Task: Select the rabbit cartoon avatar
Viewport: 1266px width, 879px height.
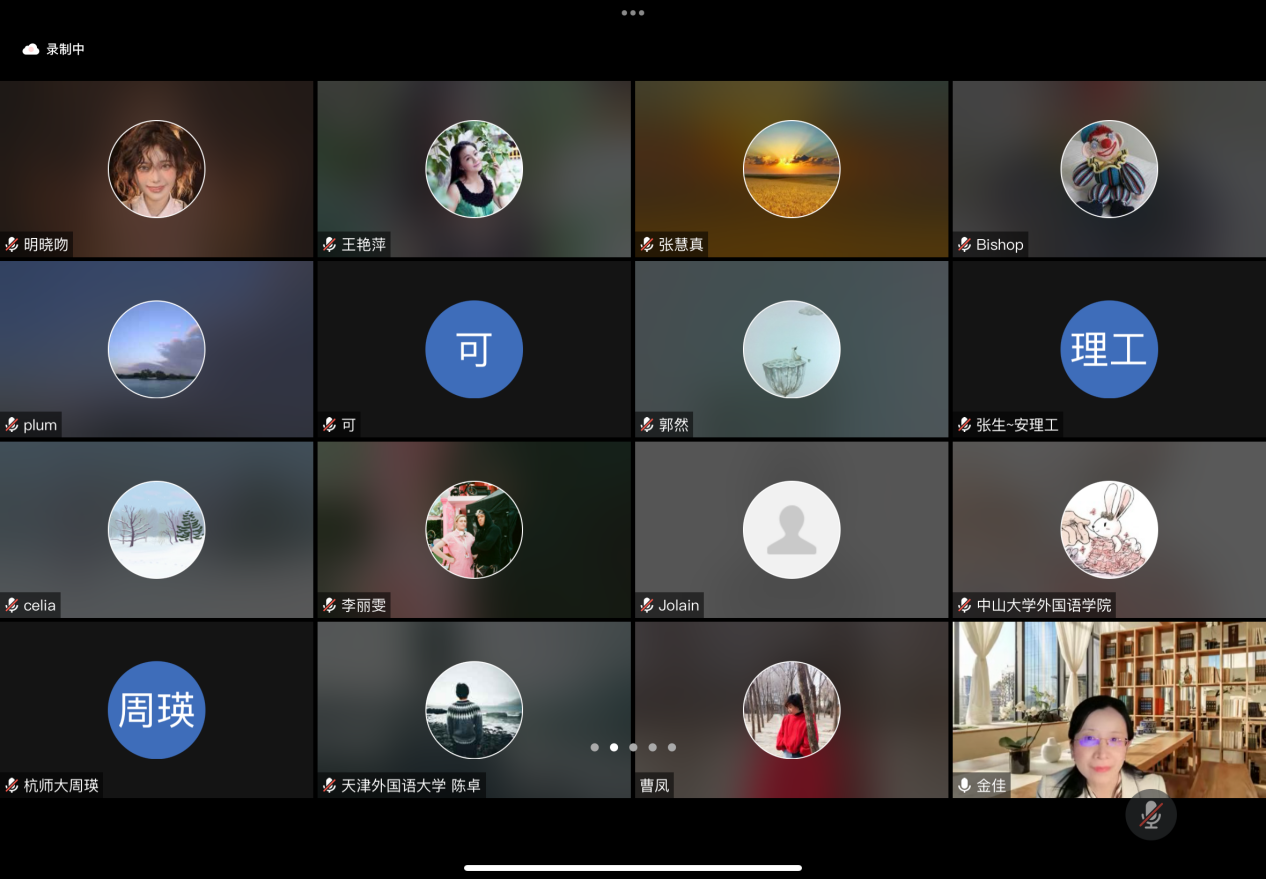Action: [1109, 530]
